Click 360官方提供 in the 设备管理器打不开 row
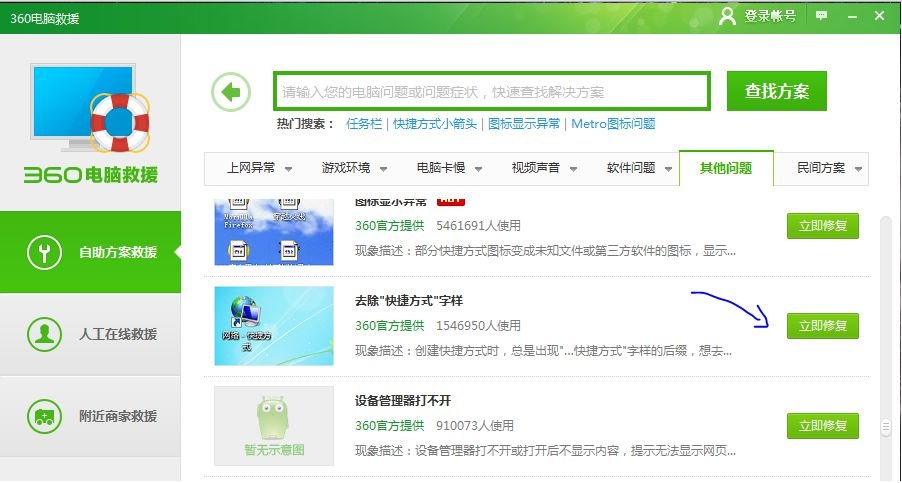This screenshot has height=483, width=902. 389,426
